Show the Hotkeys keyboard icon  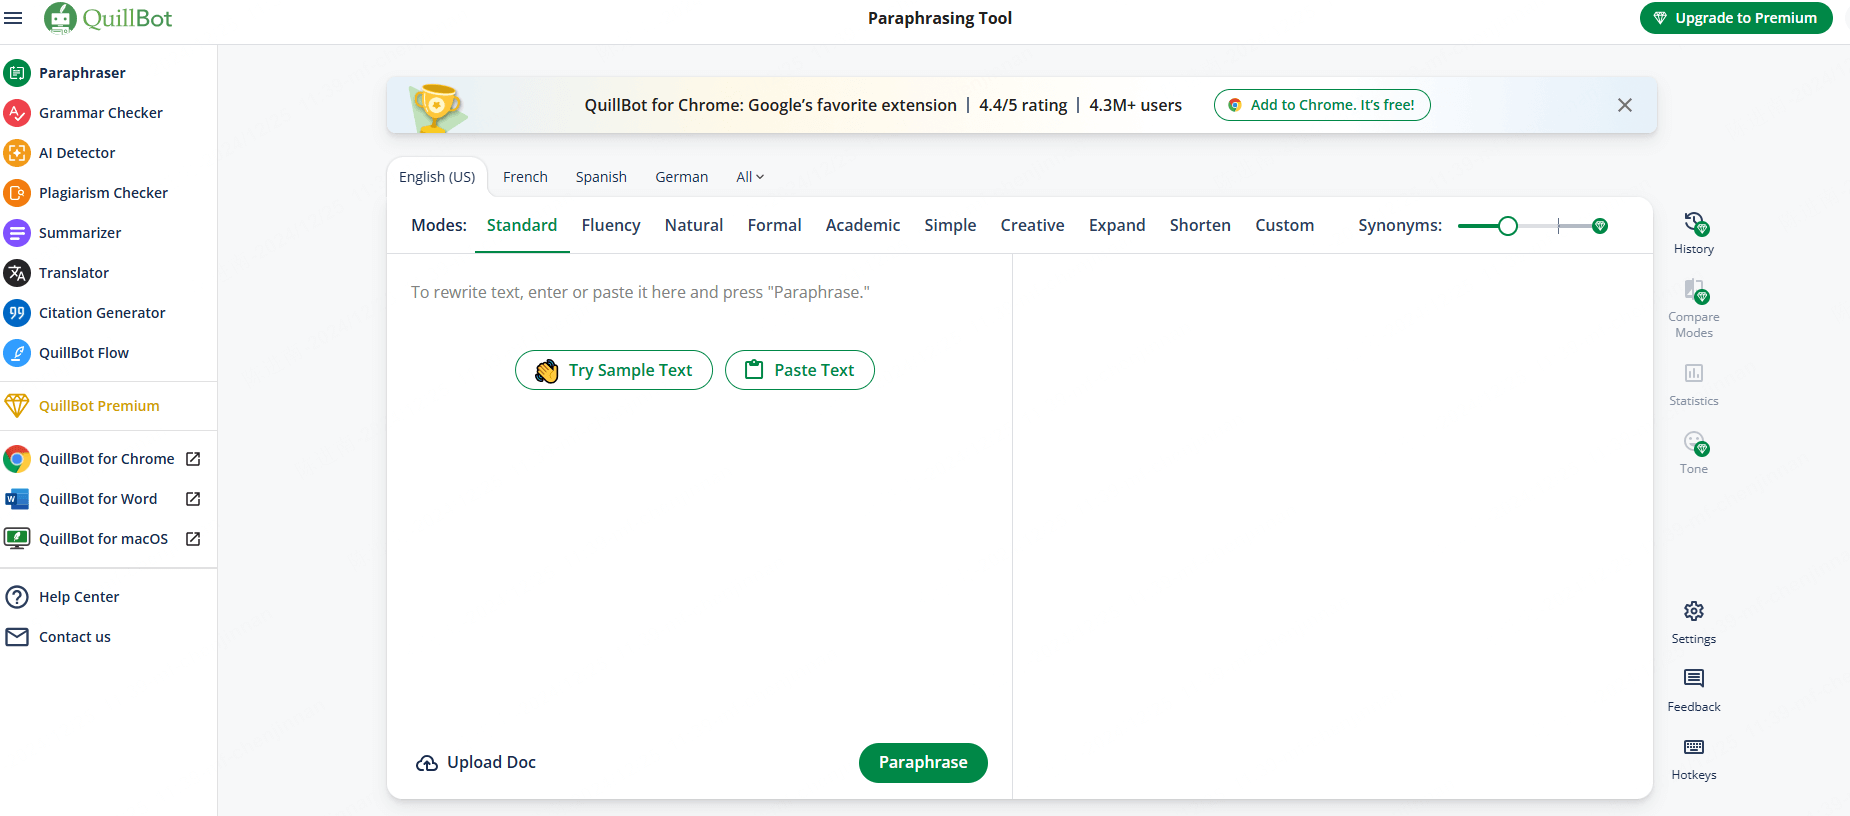coord(1694,747)
